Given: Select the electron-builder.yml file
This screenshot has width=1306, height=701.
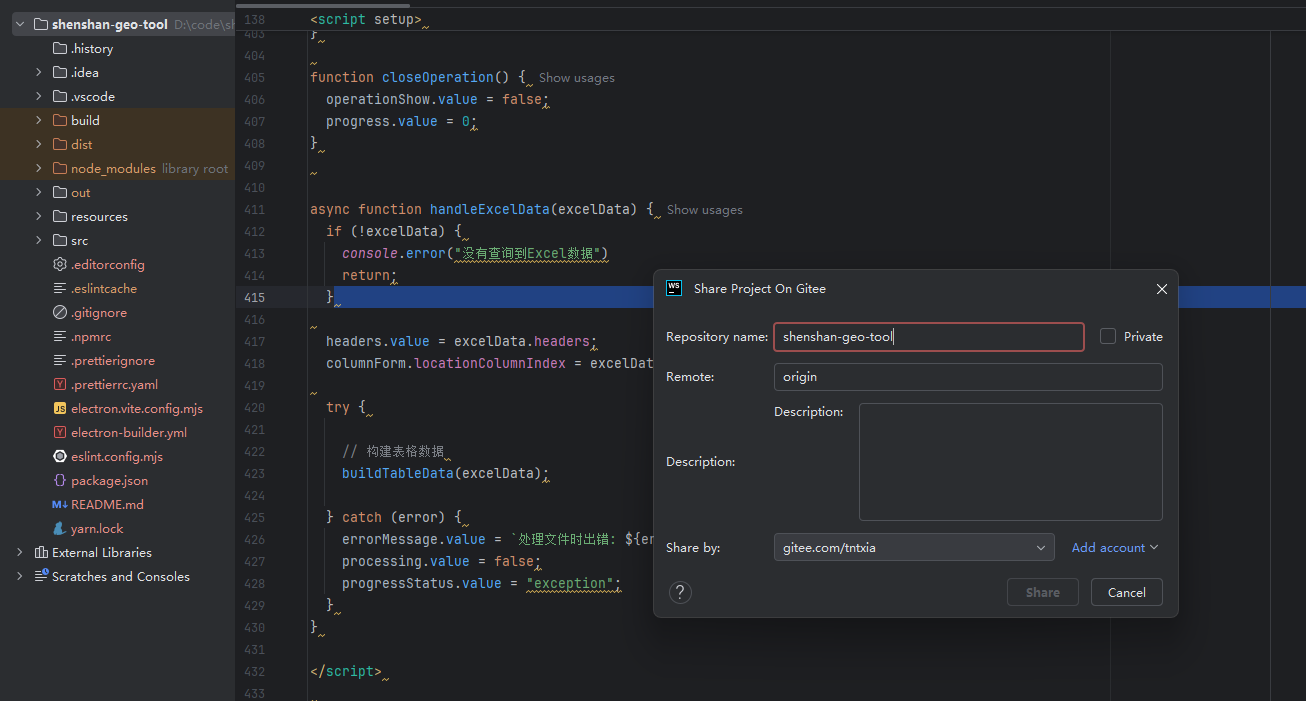Looking at the screenshot, I should pyautogui.click(x=129, y=433).
